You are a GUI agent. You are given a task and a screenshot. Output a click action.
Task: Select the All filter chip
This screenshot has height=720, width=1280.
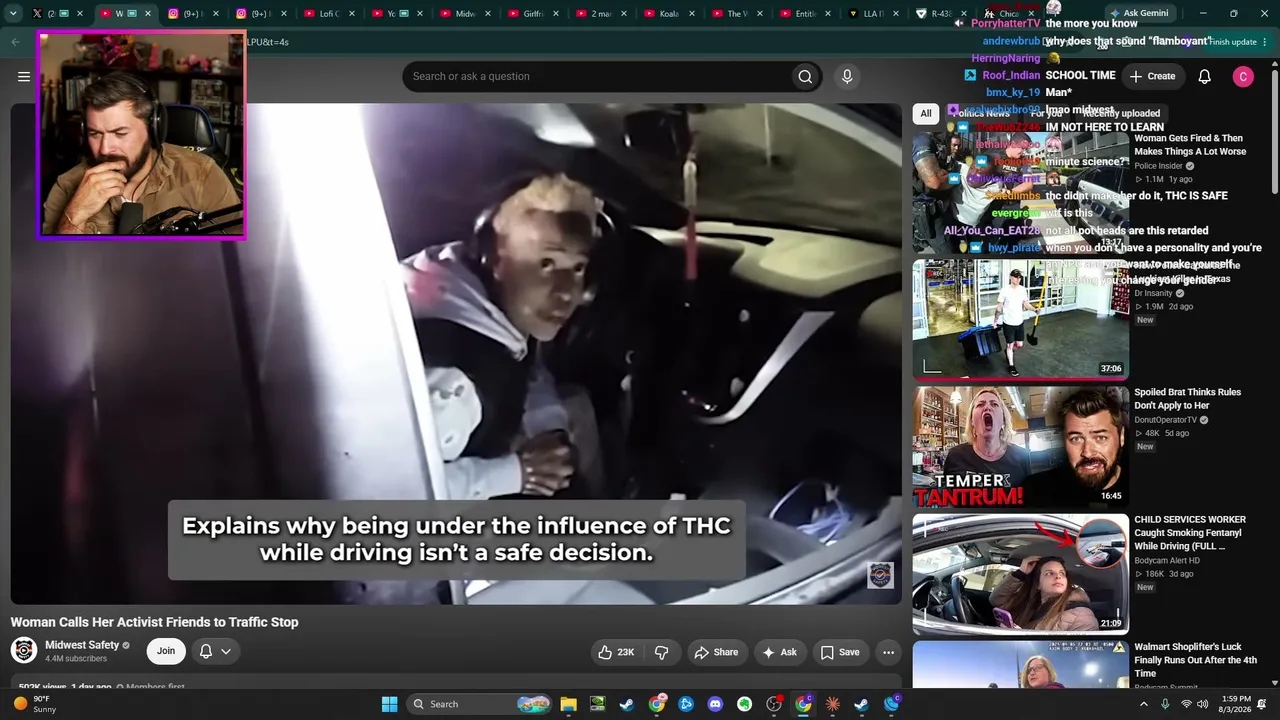(x=926, y=113)
